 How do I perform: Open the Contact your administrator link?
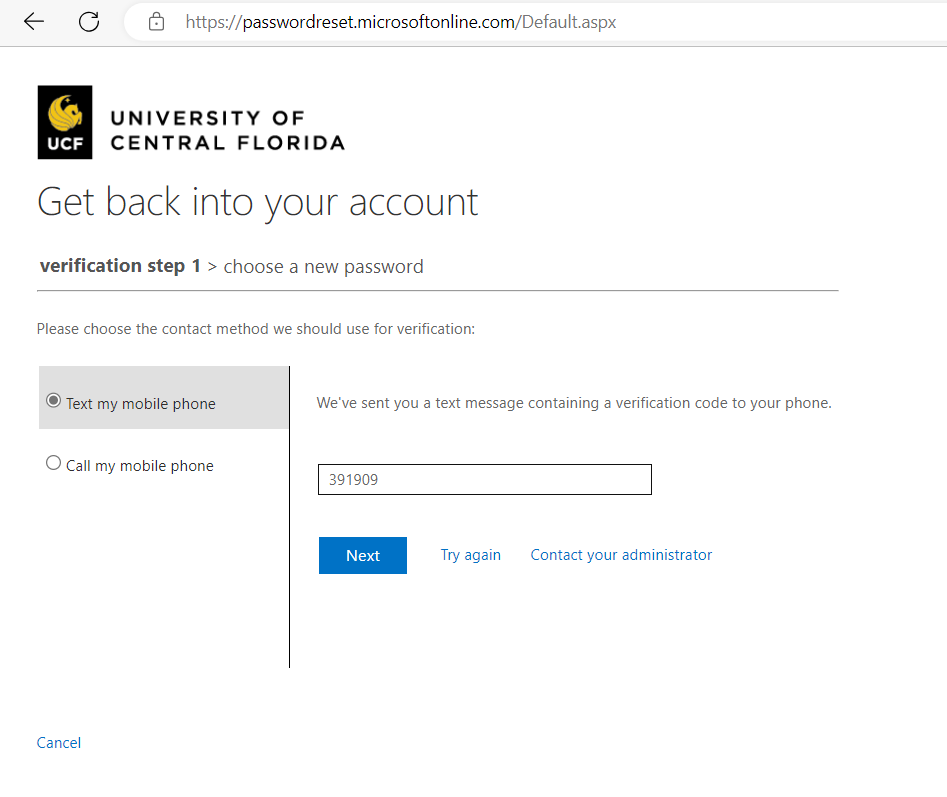(621, 555)
